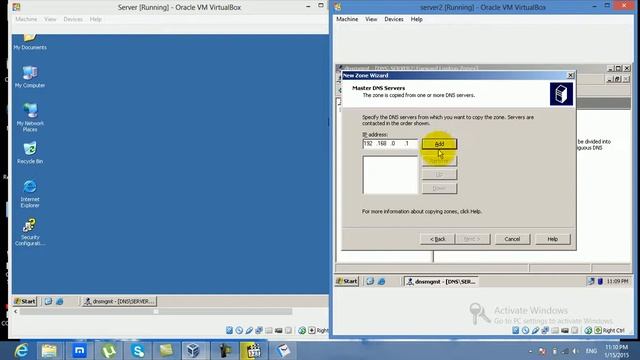This screenshot has width=640, height=360.
Task: Click network adapters icon in Server status bar
Action: click(259, 330)
